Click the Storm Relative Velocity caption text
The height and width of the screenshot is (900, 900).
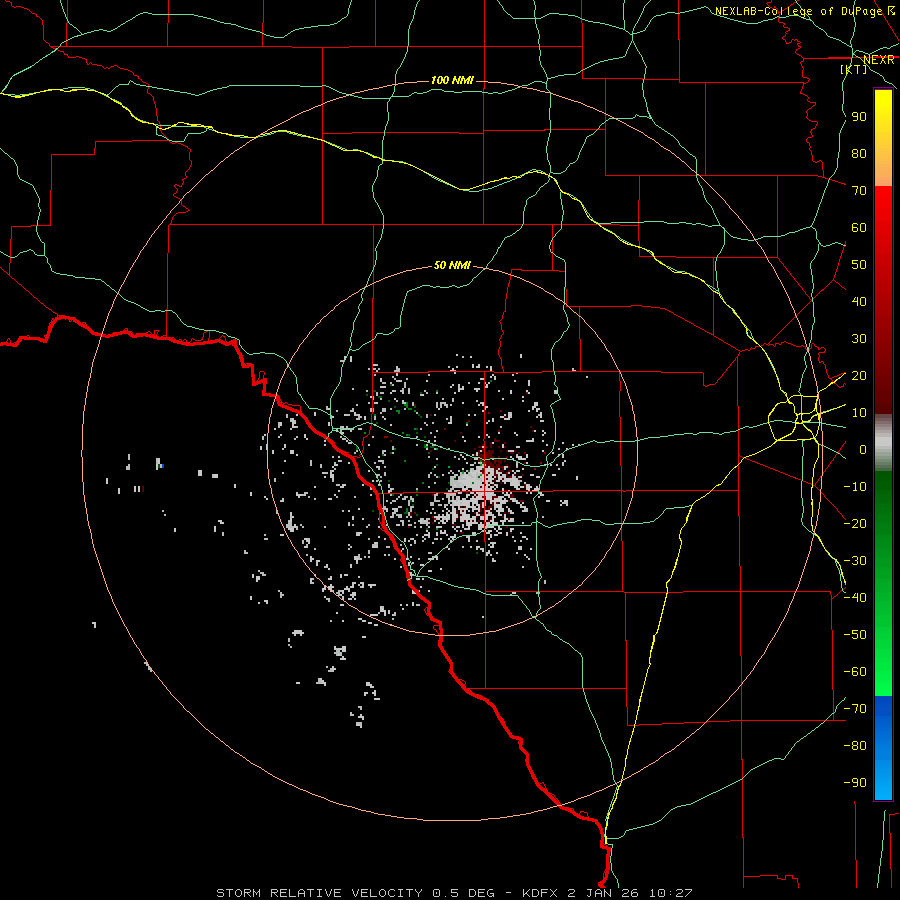tap(454, 893)
